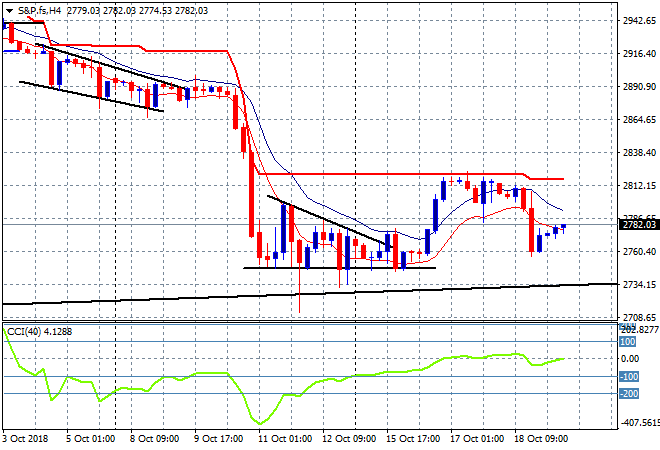Viewport: 660px width, 450px height.
Task: Click the OHLC values 2779.03 2782.03 2774.53 2782.03
Action: point(137,11)
